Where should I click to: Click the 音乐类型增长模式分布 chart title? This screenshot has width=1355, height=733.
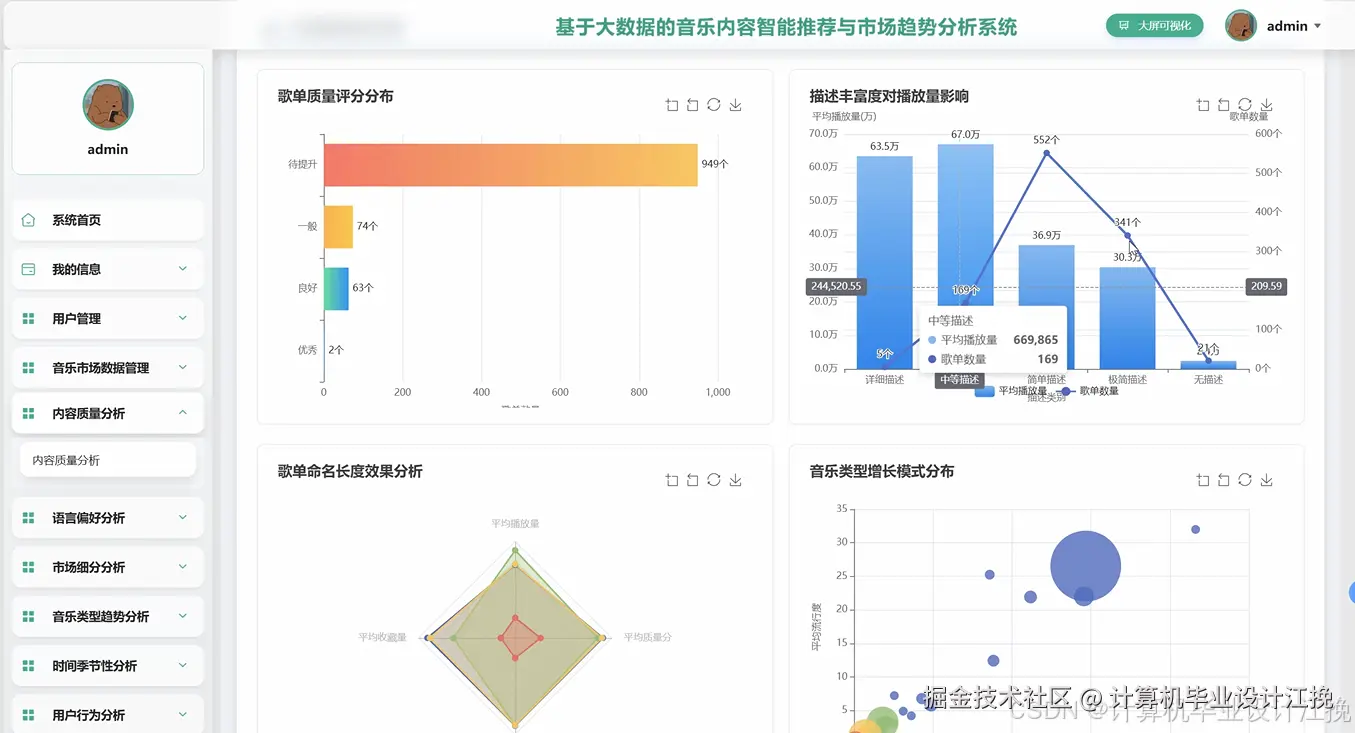[x=881, y=471]
